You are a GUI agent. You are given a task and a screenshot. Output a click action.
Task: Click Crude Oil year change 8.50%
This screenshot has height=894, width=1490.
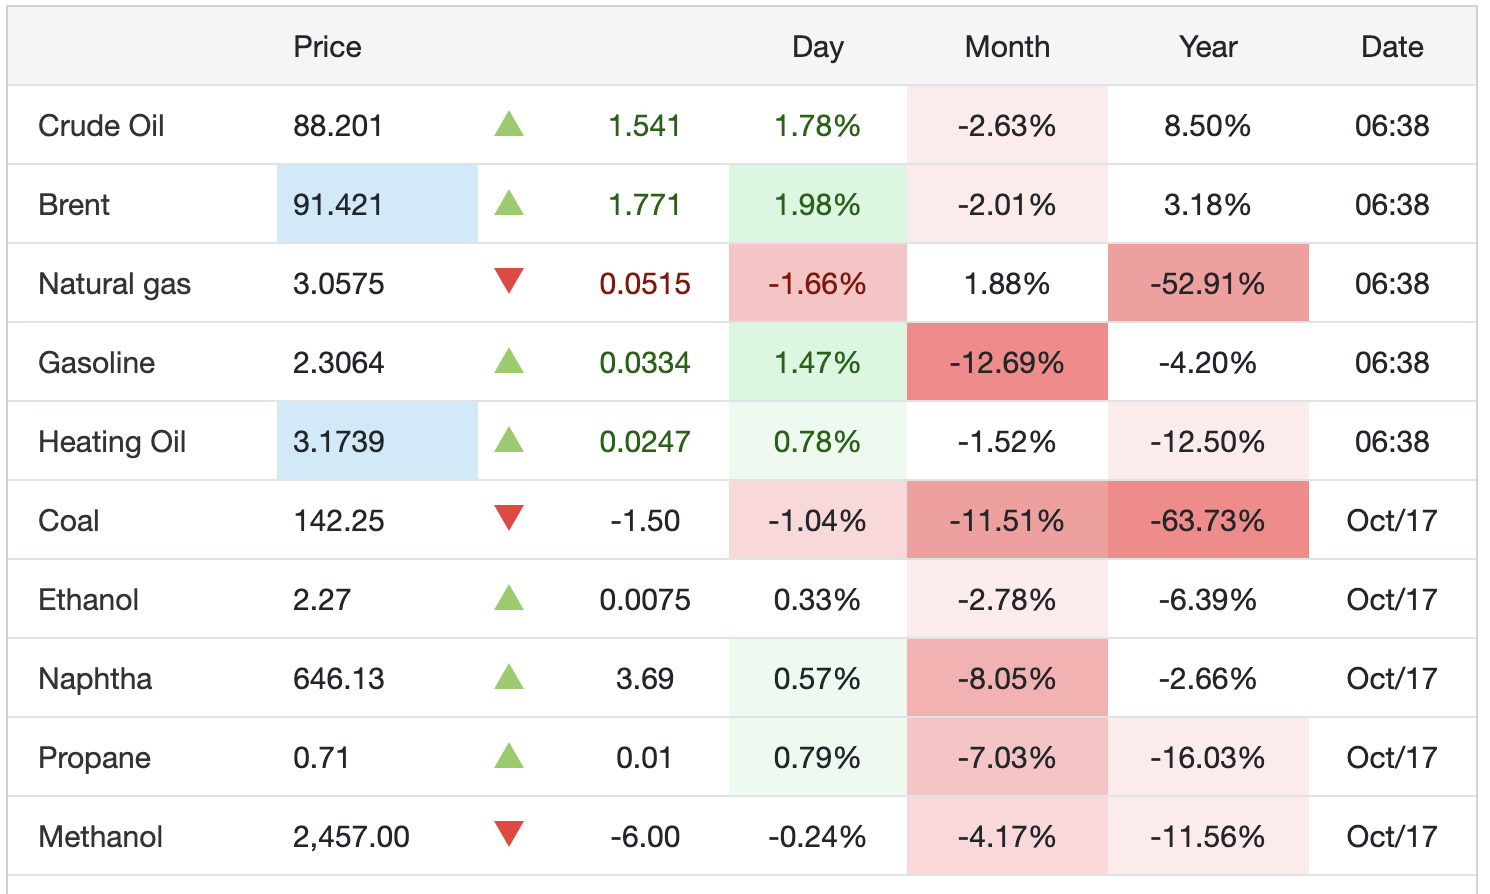[1208, 126]
